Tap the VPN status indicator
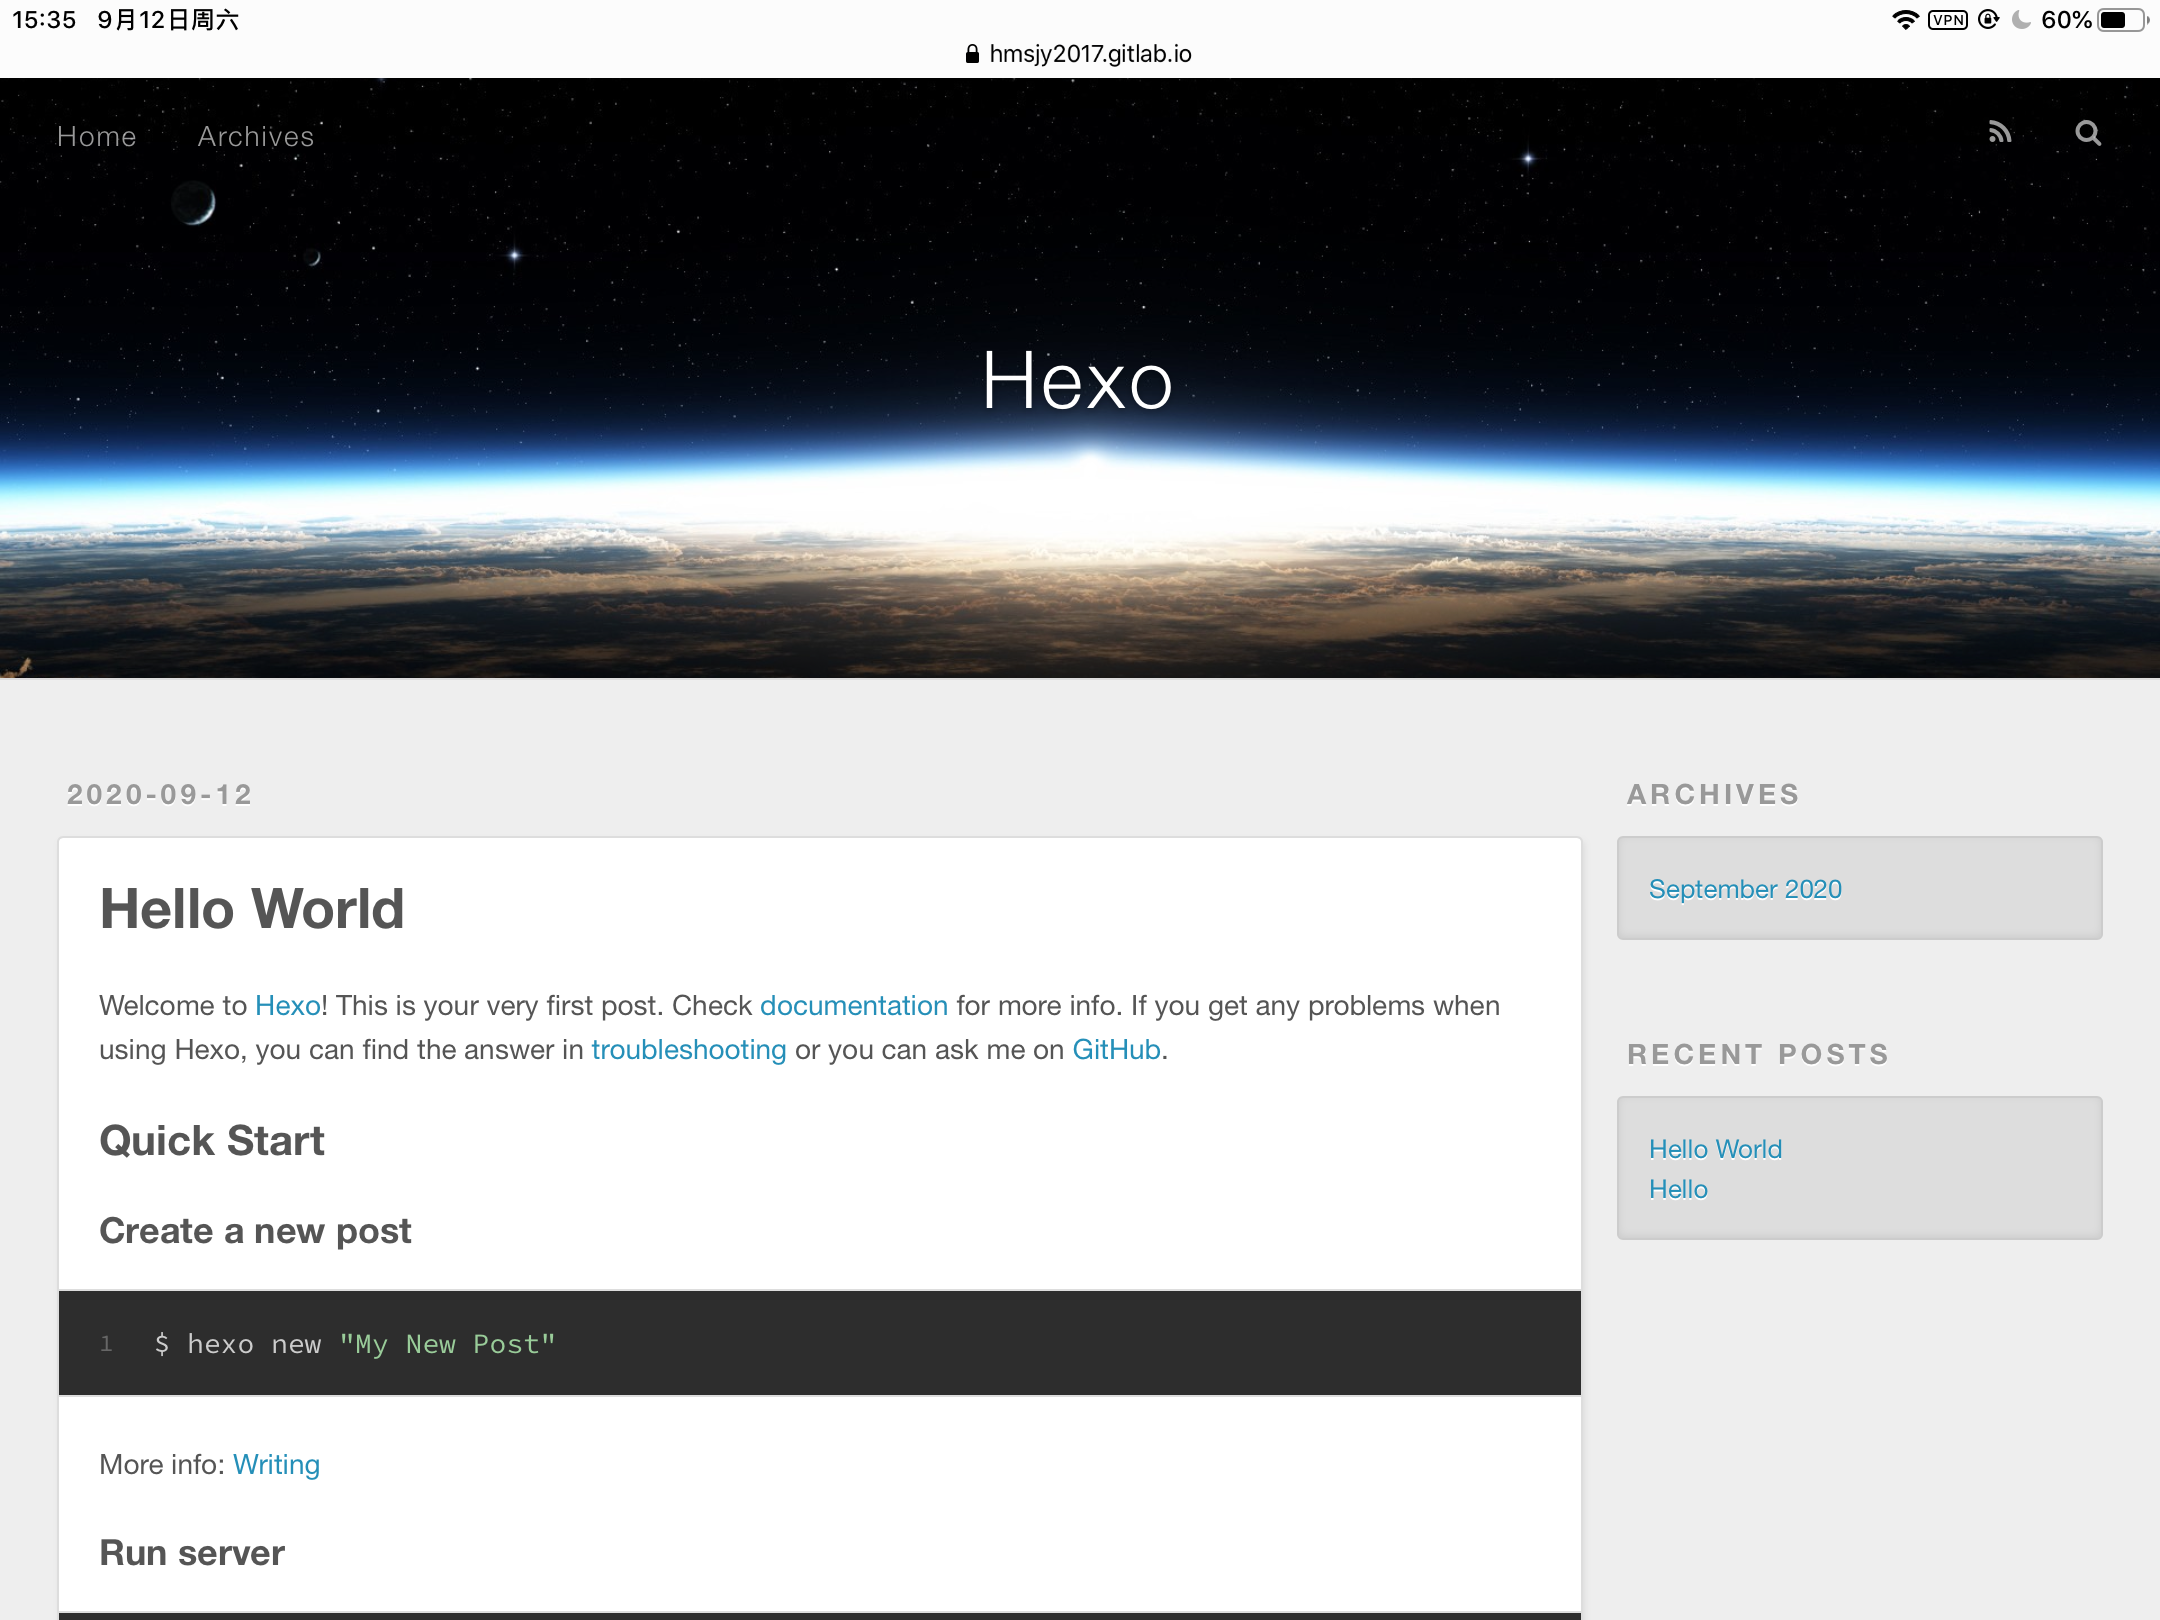The height and width of the screenshot is (1620, 2160). (x=1948, y=20)
